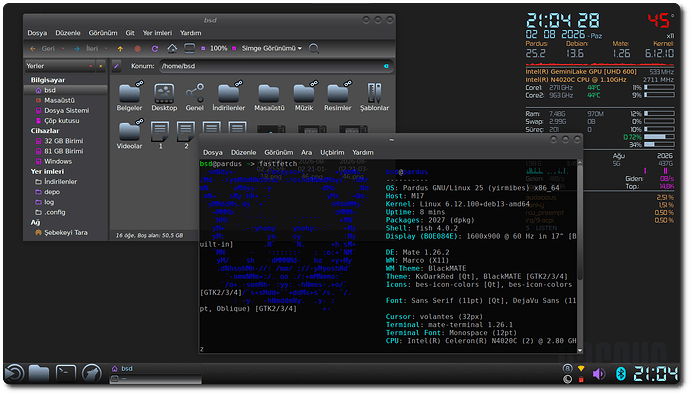Open the back history dropdown next to Geri
Viewport: 690px width, 393px height.
tap(63, 48)
